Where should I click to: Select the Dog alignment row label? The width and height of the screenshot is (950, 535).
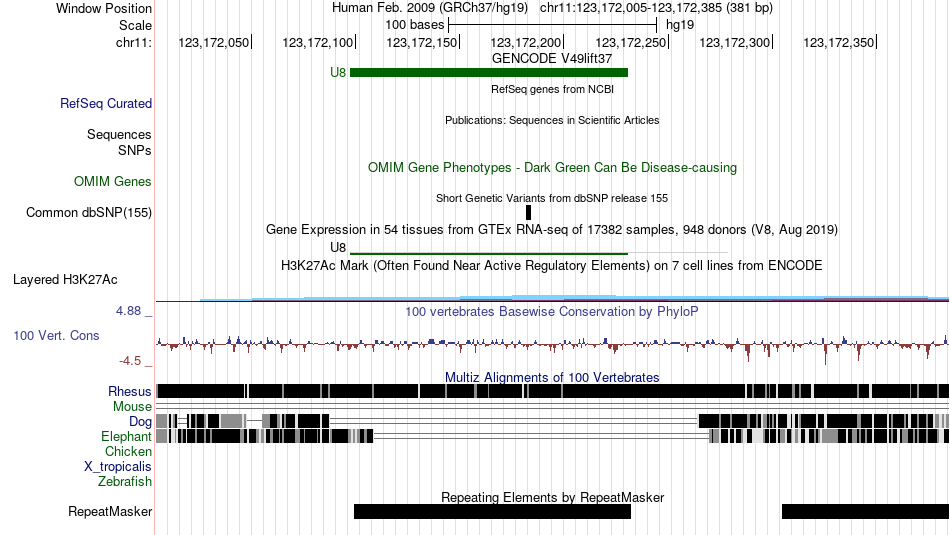[x=140, y=422]
